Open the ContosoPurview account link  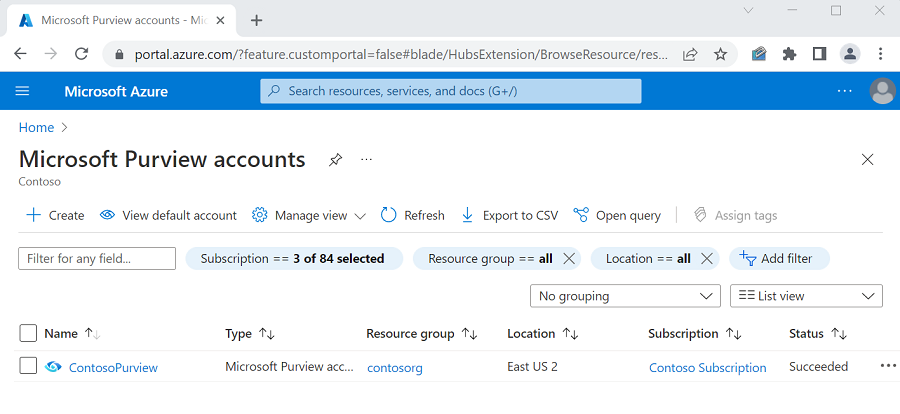(113, 367)
